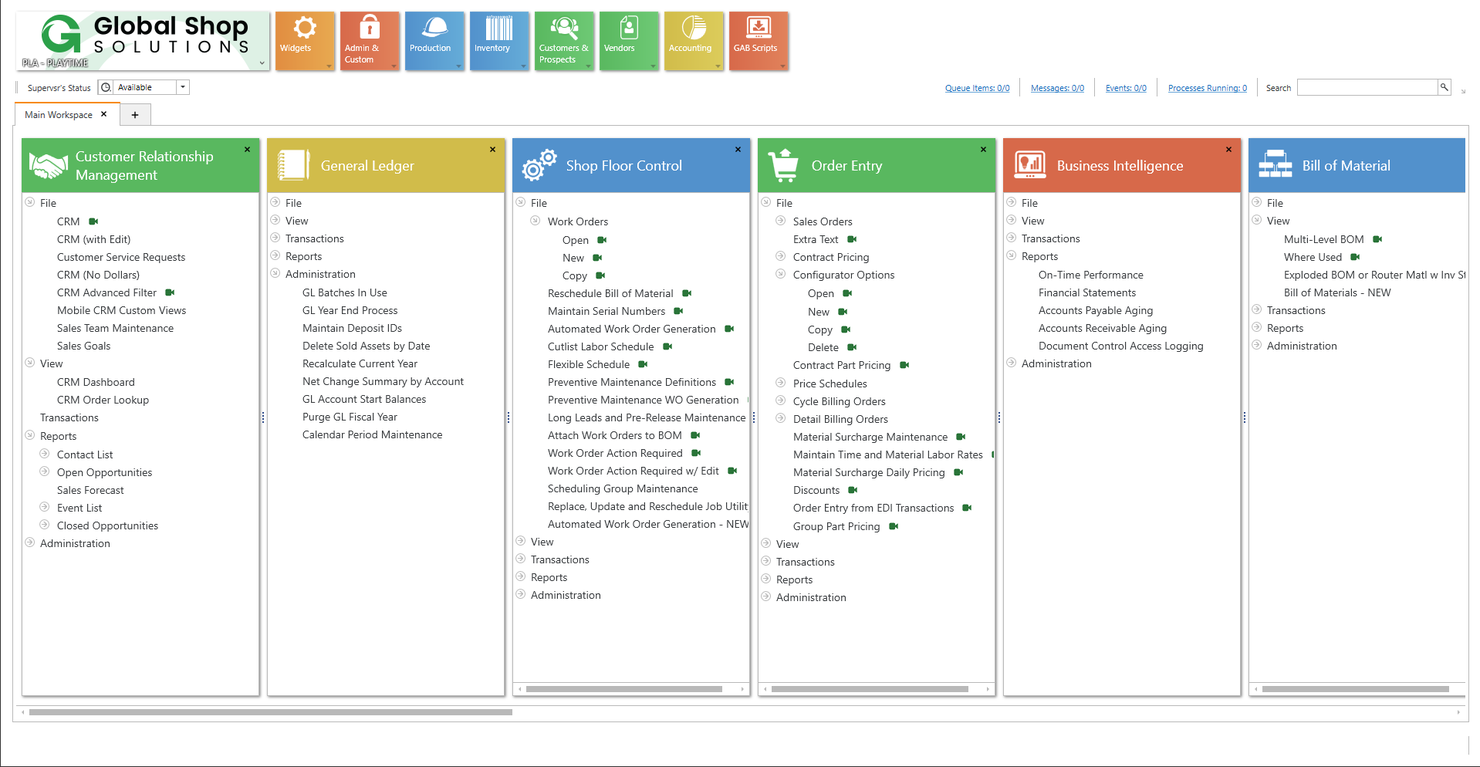Viewport: 1480px width, 767px height.
Task: Click the Shop Floor Control horizontal scrollbar
Action: pyautogui.click(x=624, y=689)
